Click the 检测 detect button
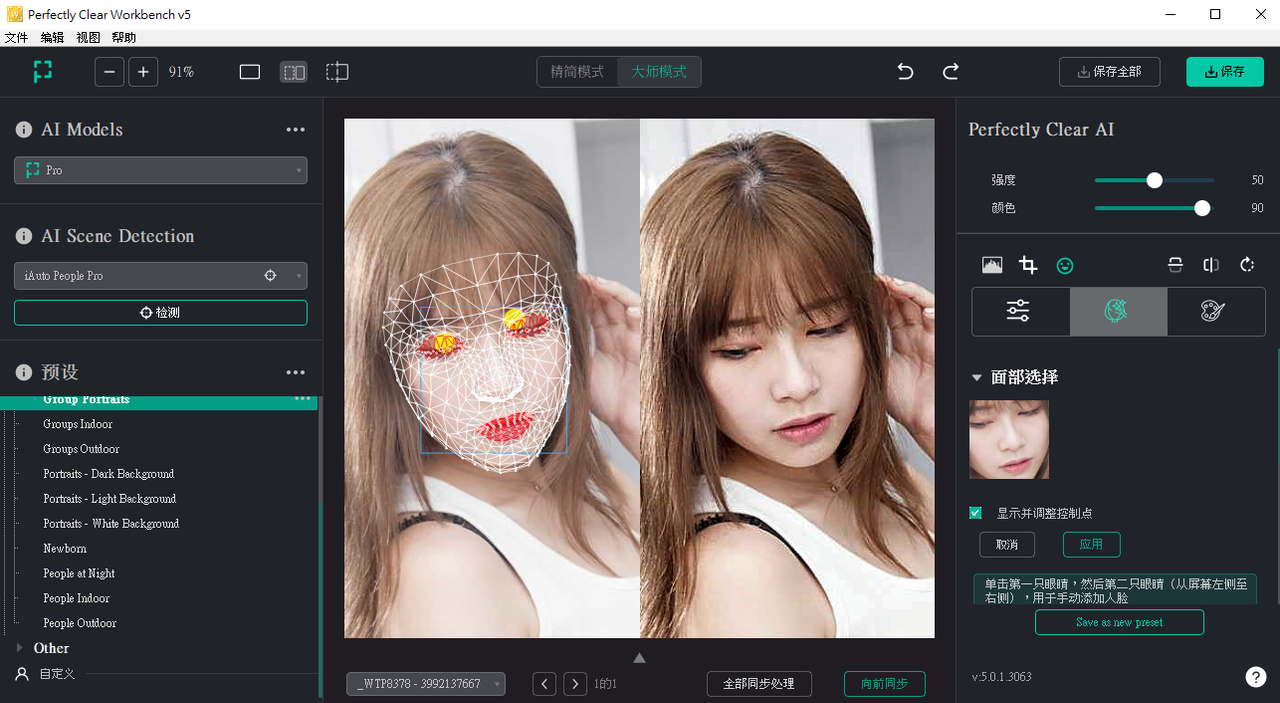 [160, 313]
